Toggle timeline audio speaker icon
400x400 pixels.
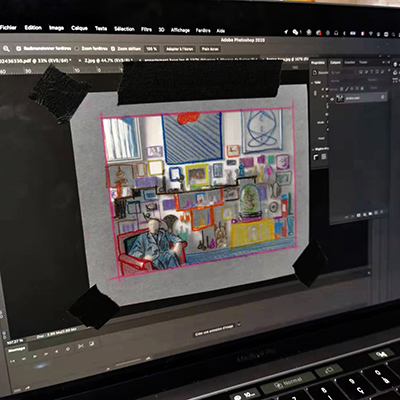click(x=56, y=351)
